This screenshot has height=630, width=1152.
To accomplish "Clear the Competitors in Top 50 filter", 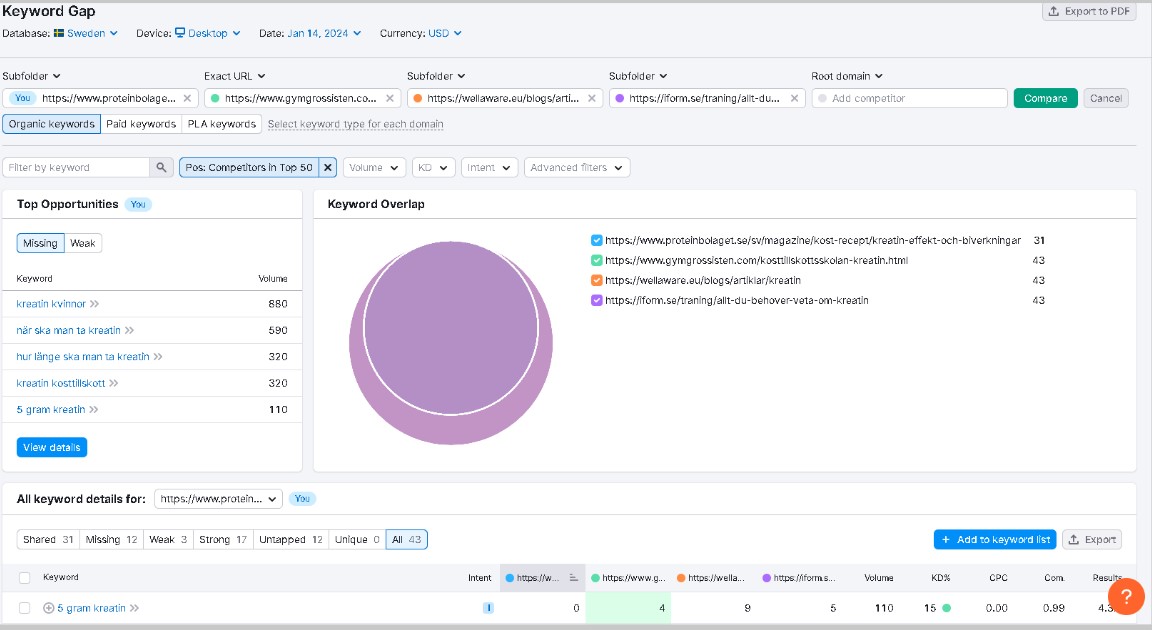I will pos(328,167).
